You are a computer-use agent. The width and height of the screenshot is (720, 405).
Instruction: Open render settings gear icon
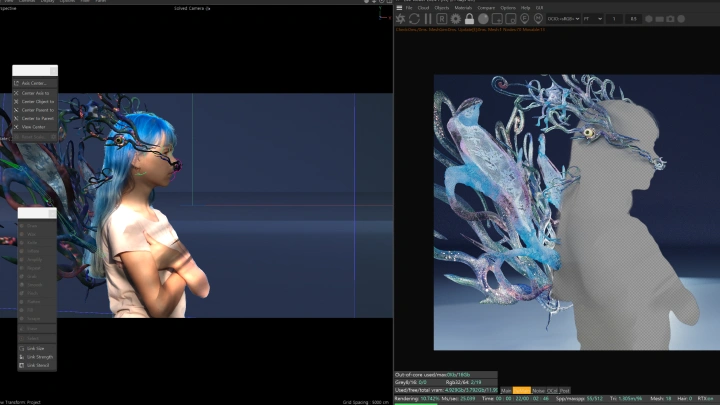pyautogui.click(x=456, y=19)
